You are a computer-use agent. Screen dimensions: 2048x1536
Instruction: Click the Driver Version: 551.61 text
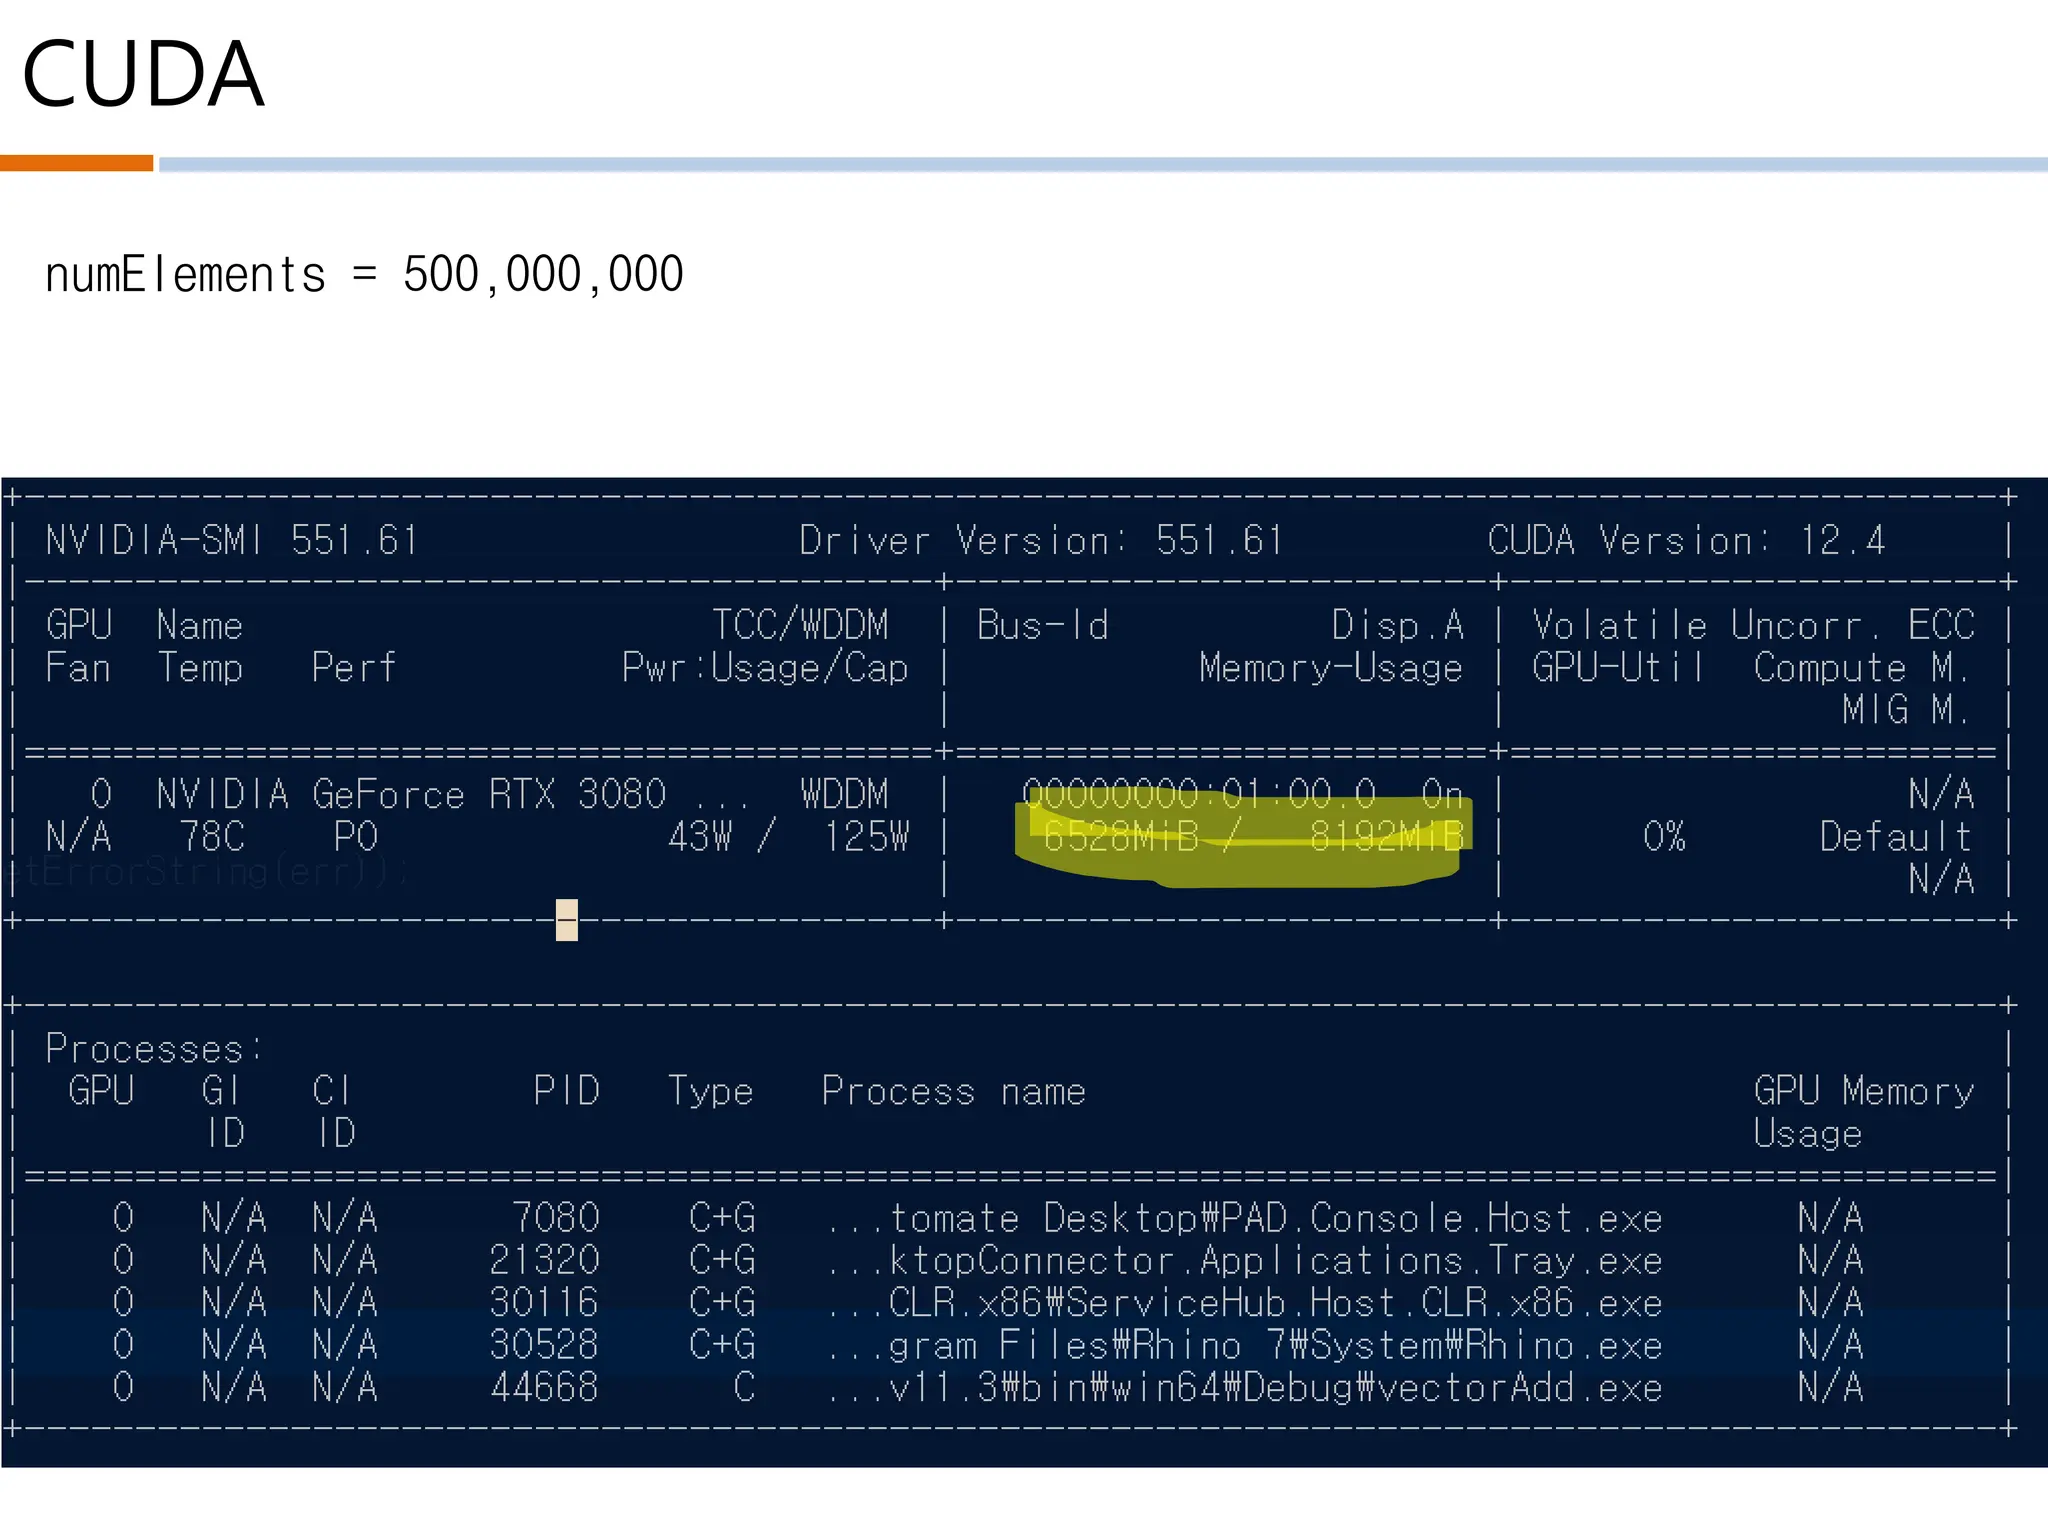tap(1040, 541)
